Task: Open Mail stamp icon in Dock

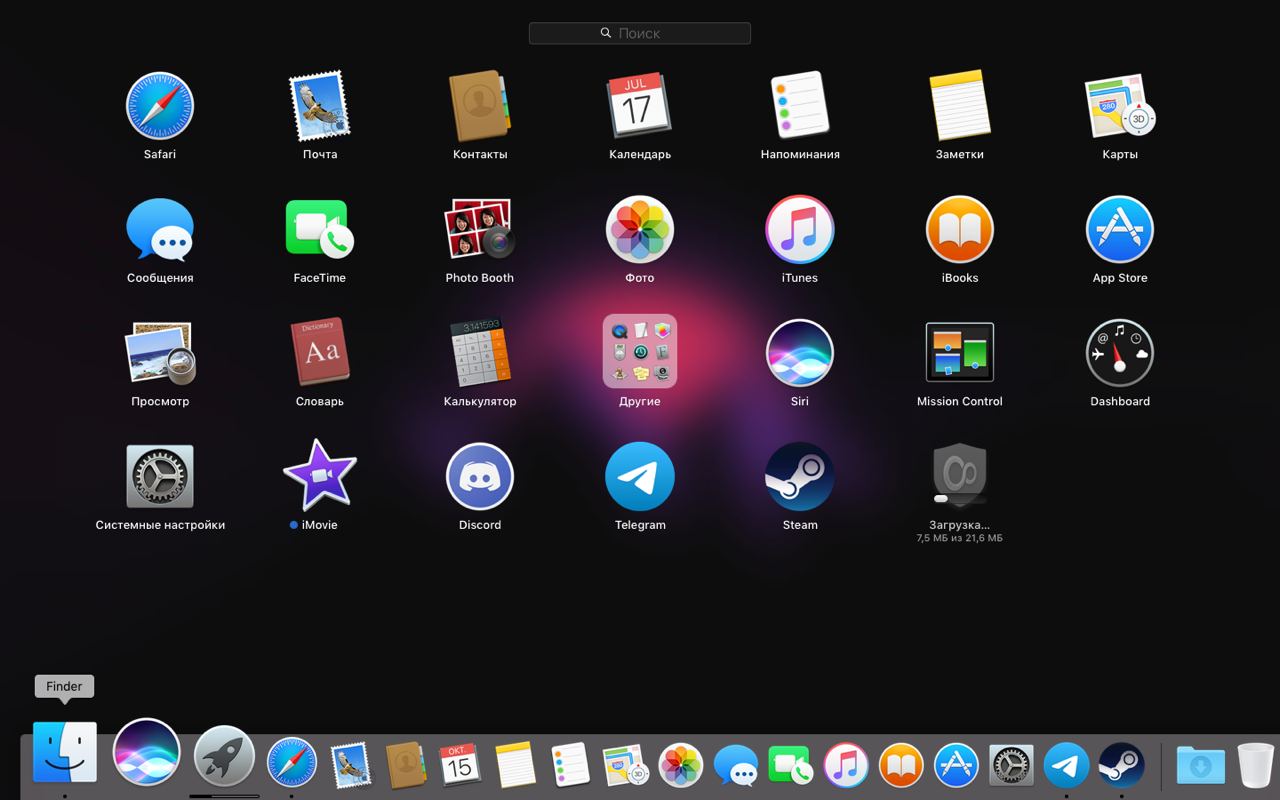Action: (x=351, y=765)
